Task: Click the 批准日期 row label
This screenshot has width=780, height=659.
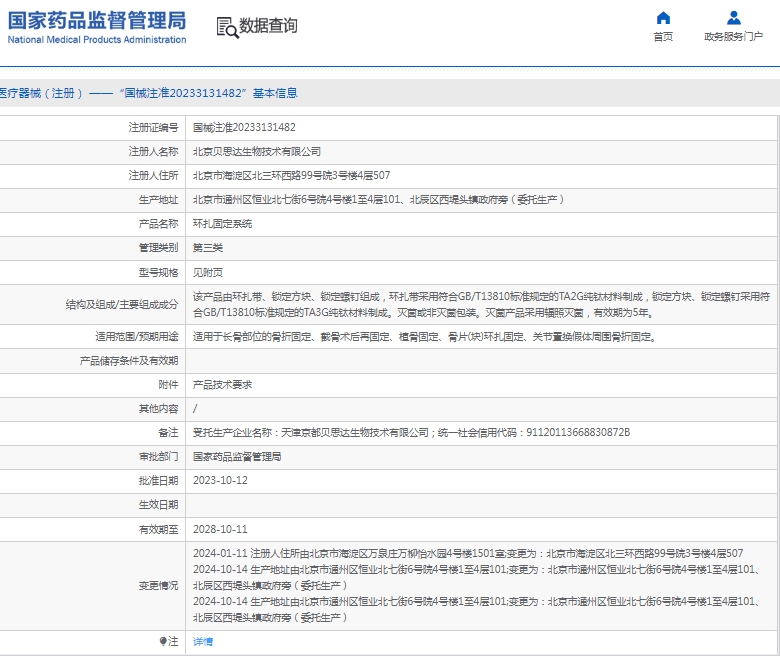Action: click(158, 480)
